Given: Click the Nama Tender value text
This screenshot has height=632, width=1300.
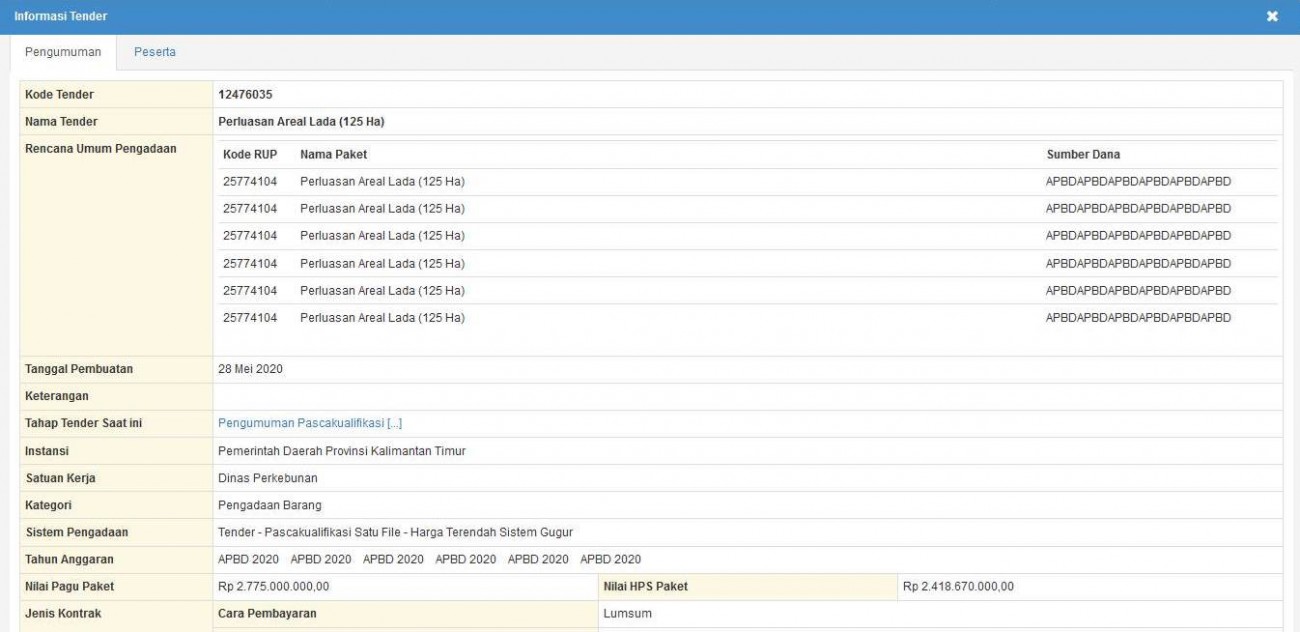Looking at the screenshot, I should pos(301,122).
